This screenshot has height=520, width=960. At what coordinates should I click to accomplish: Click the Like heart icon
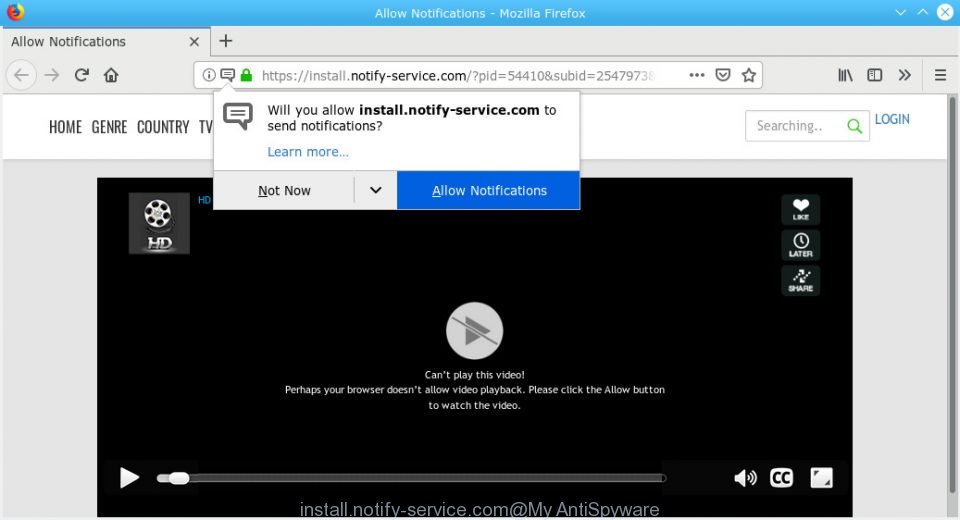pos(801,209)
